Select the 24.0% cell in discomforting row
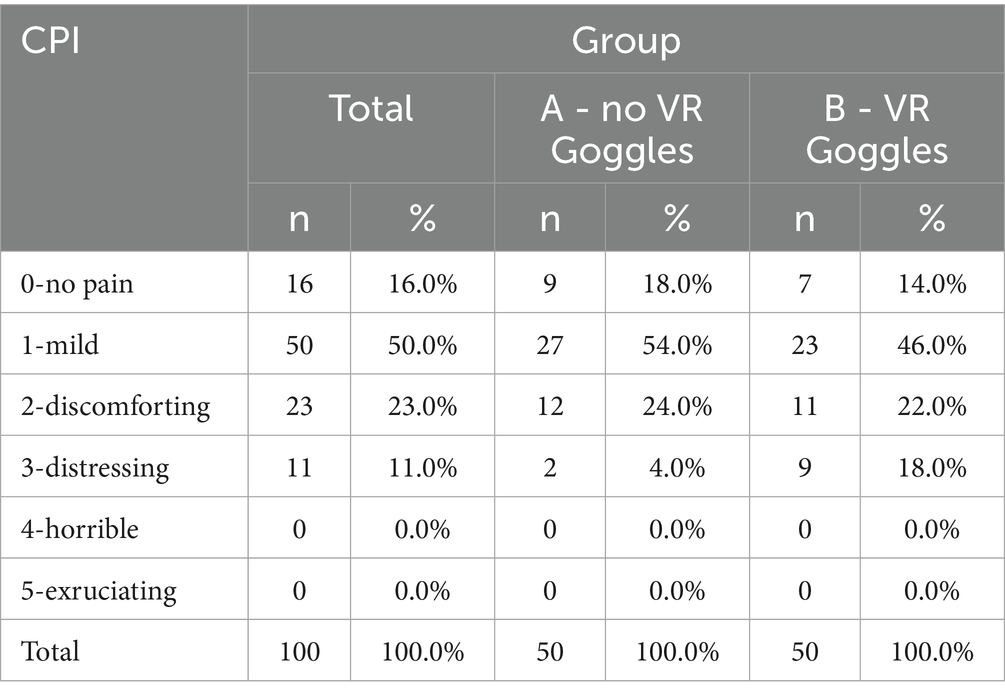Image resolution: width=1005 pixels, height=699 pixels. [x=677, y=406]
